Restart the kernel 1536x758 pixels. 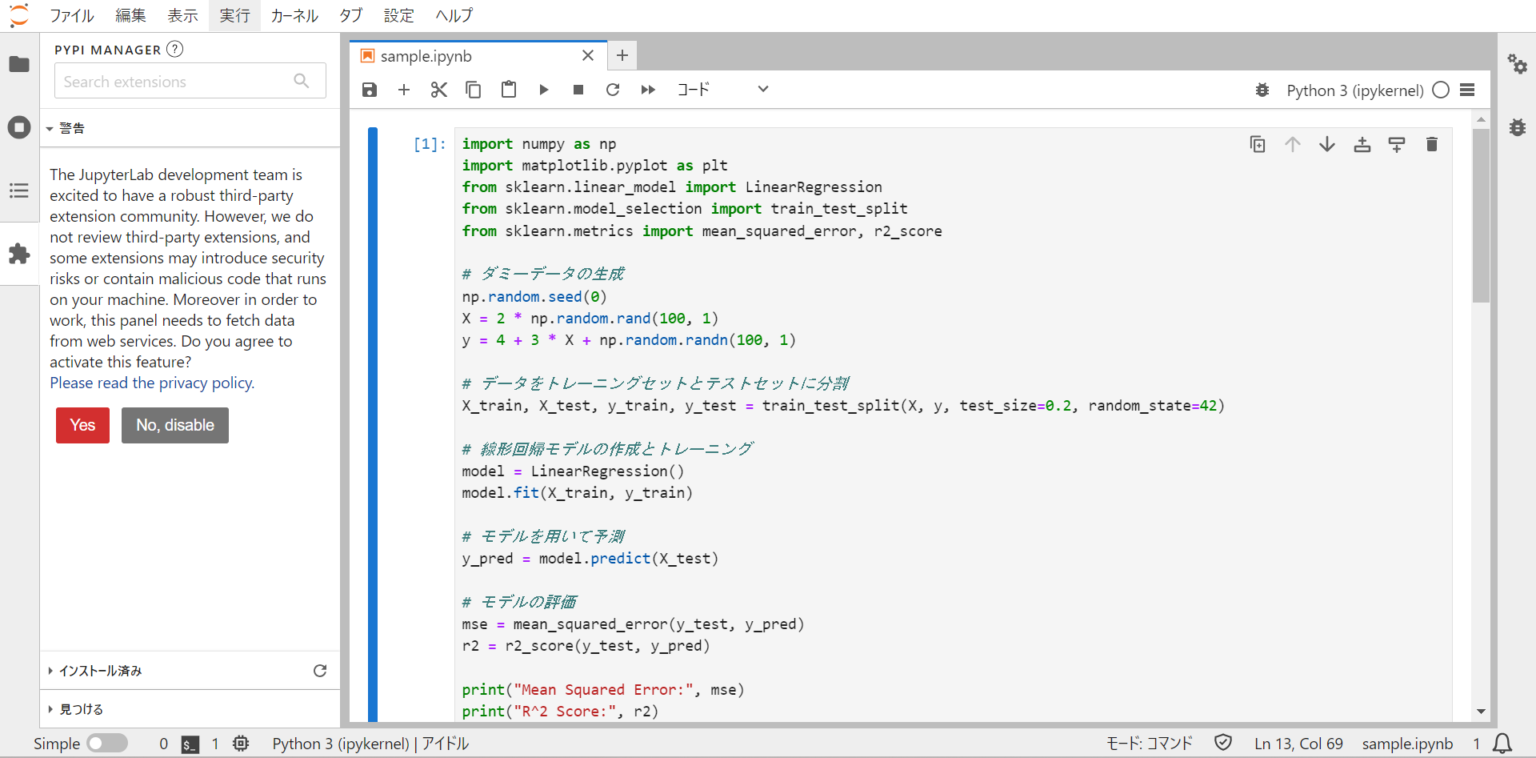(612, 89)
